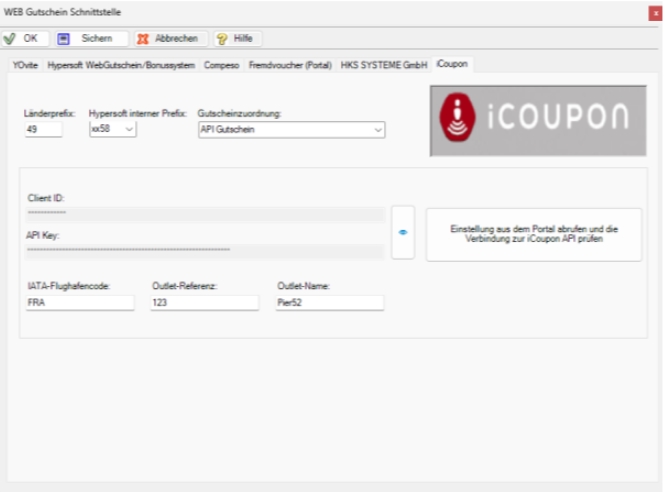The height and width of the screenshot is (492, 665).
Task: Open Hilfe help from the toolbar
Action: 235,39
